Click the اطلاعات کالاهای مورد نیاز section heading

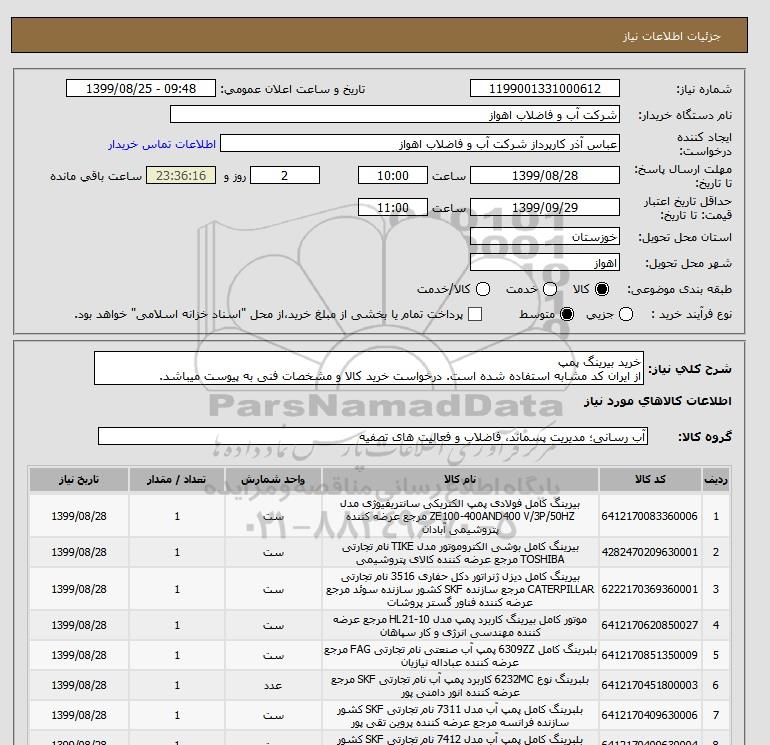(658, 401)
